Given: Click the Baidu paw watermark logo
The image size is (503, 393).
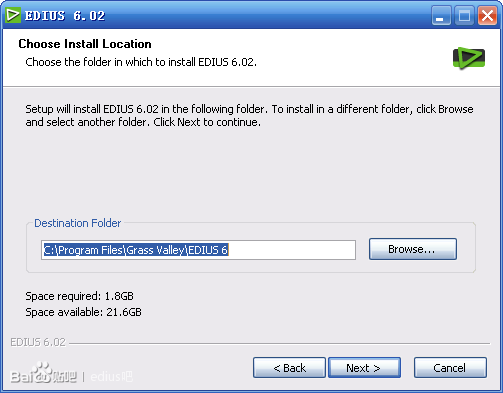Looking at the screenshot, I should click(43, 373).
